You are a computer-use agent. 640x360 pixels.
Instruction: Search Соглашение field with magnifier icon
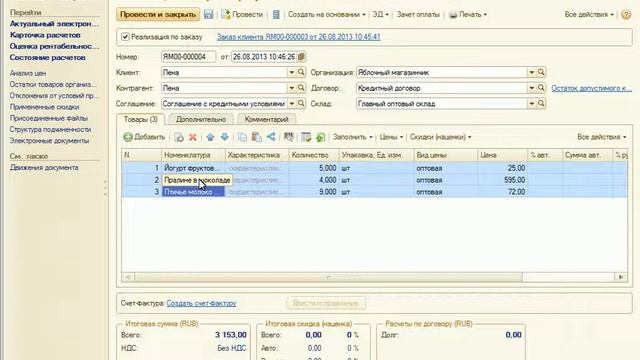tap(301, 104)
